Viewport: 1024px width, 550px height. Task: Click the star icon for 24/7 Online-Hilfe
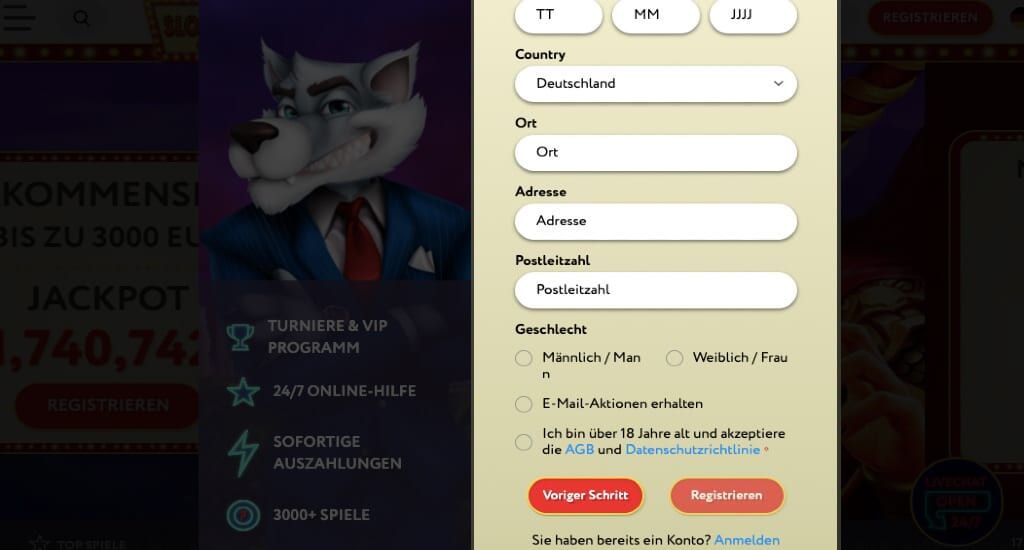coord(243,391)
